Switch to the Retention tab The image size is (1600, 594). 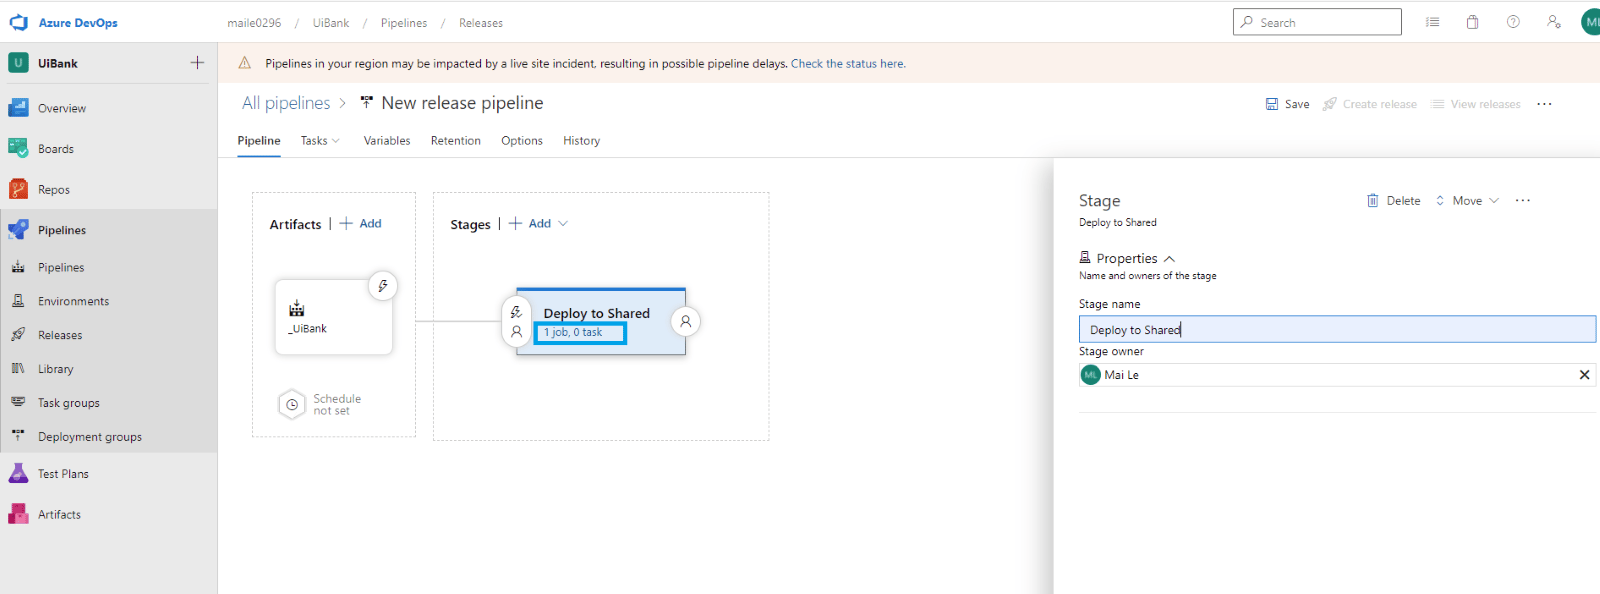456,141
